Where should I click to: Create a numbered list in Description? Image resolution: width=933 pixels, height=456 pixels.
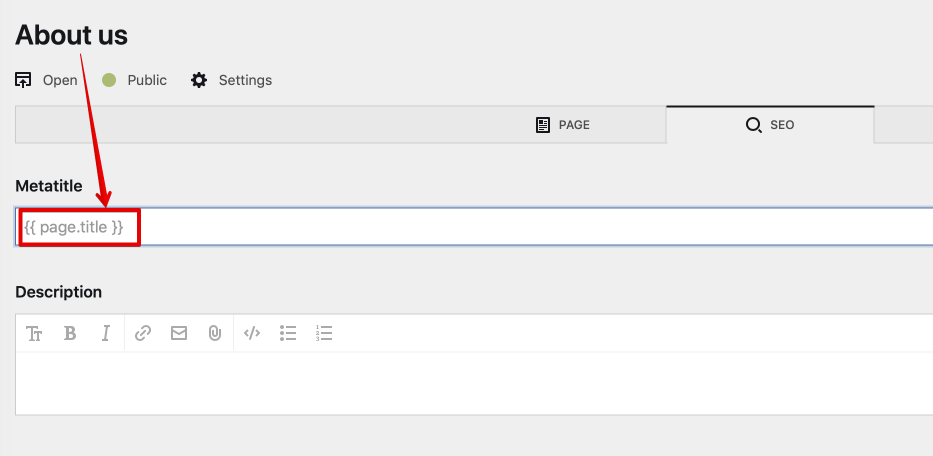[x=324, y=334]
